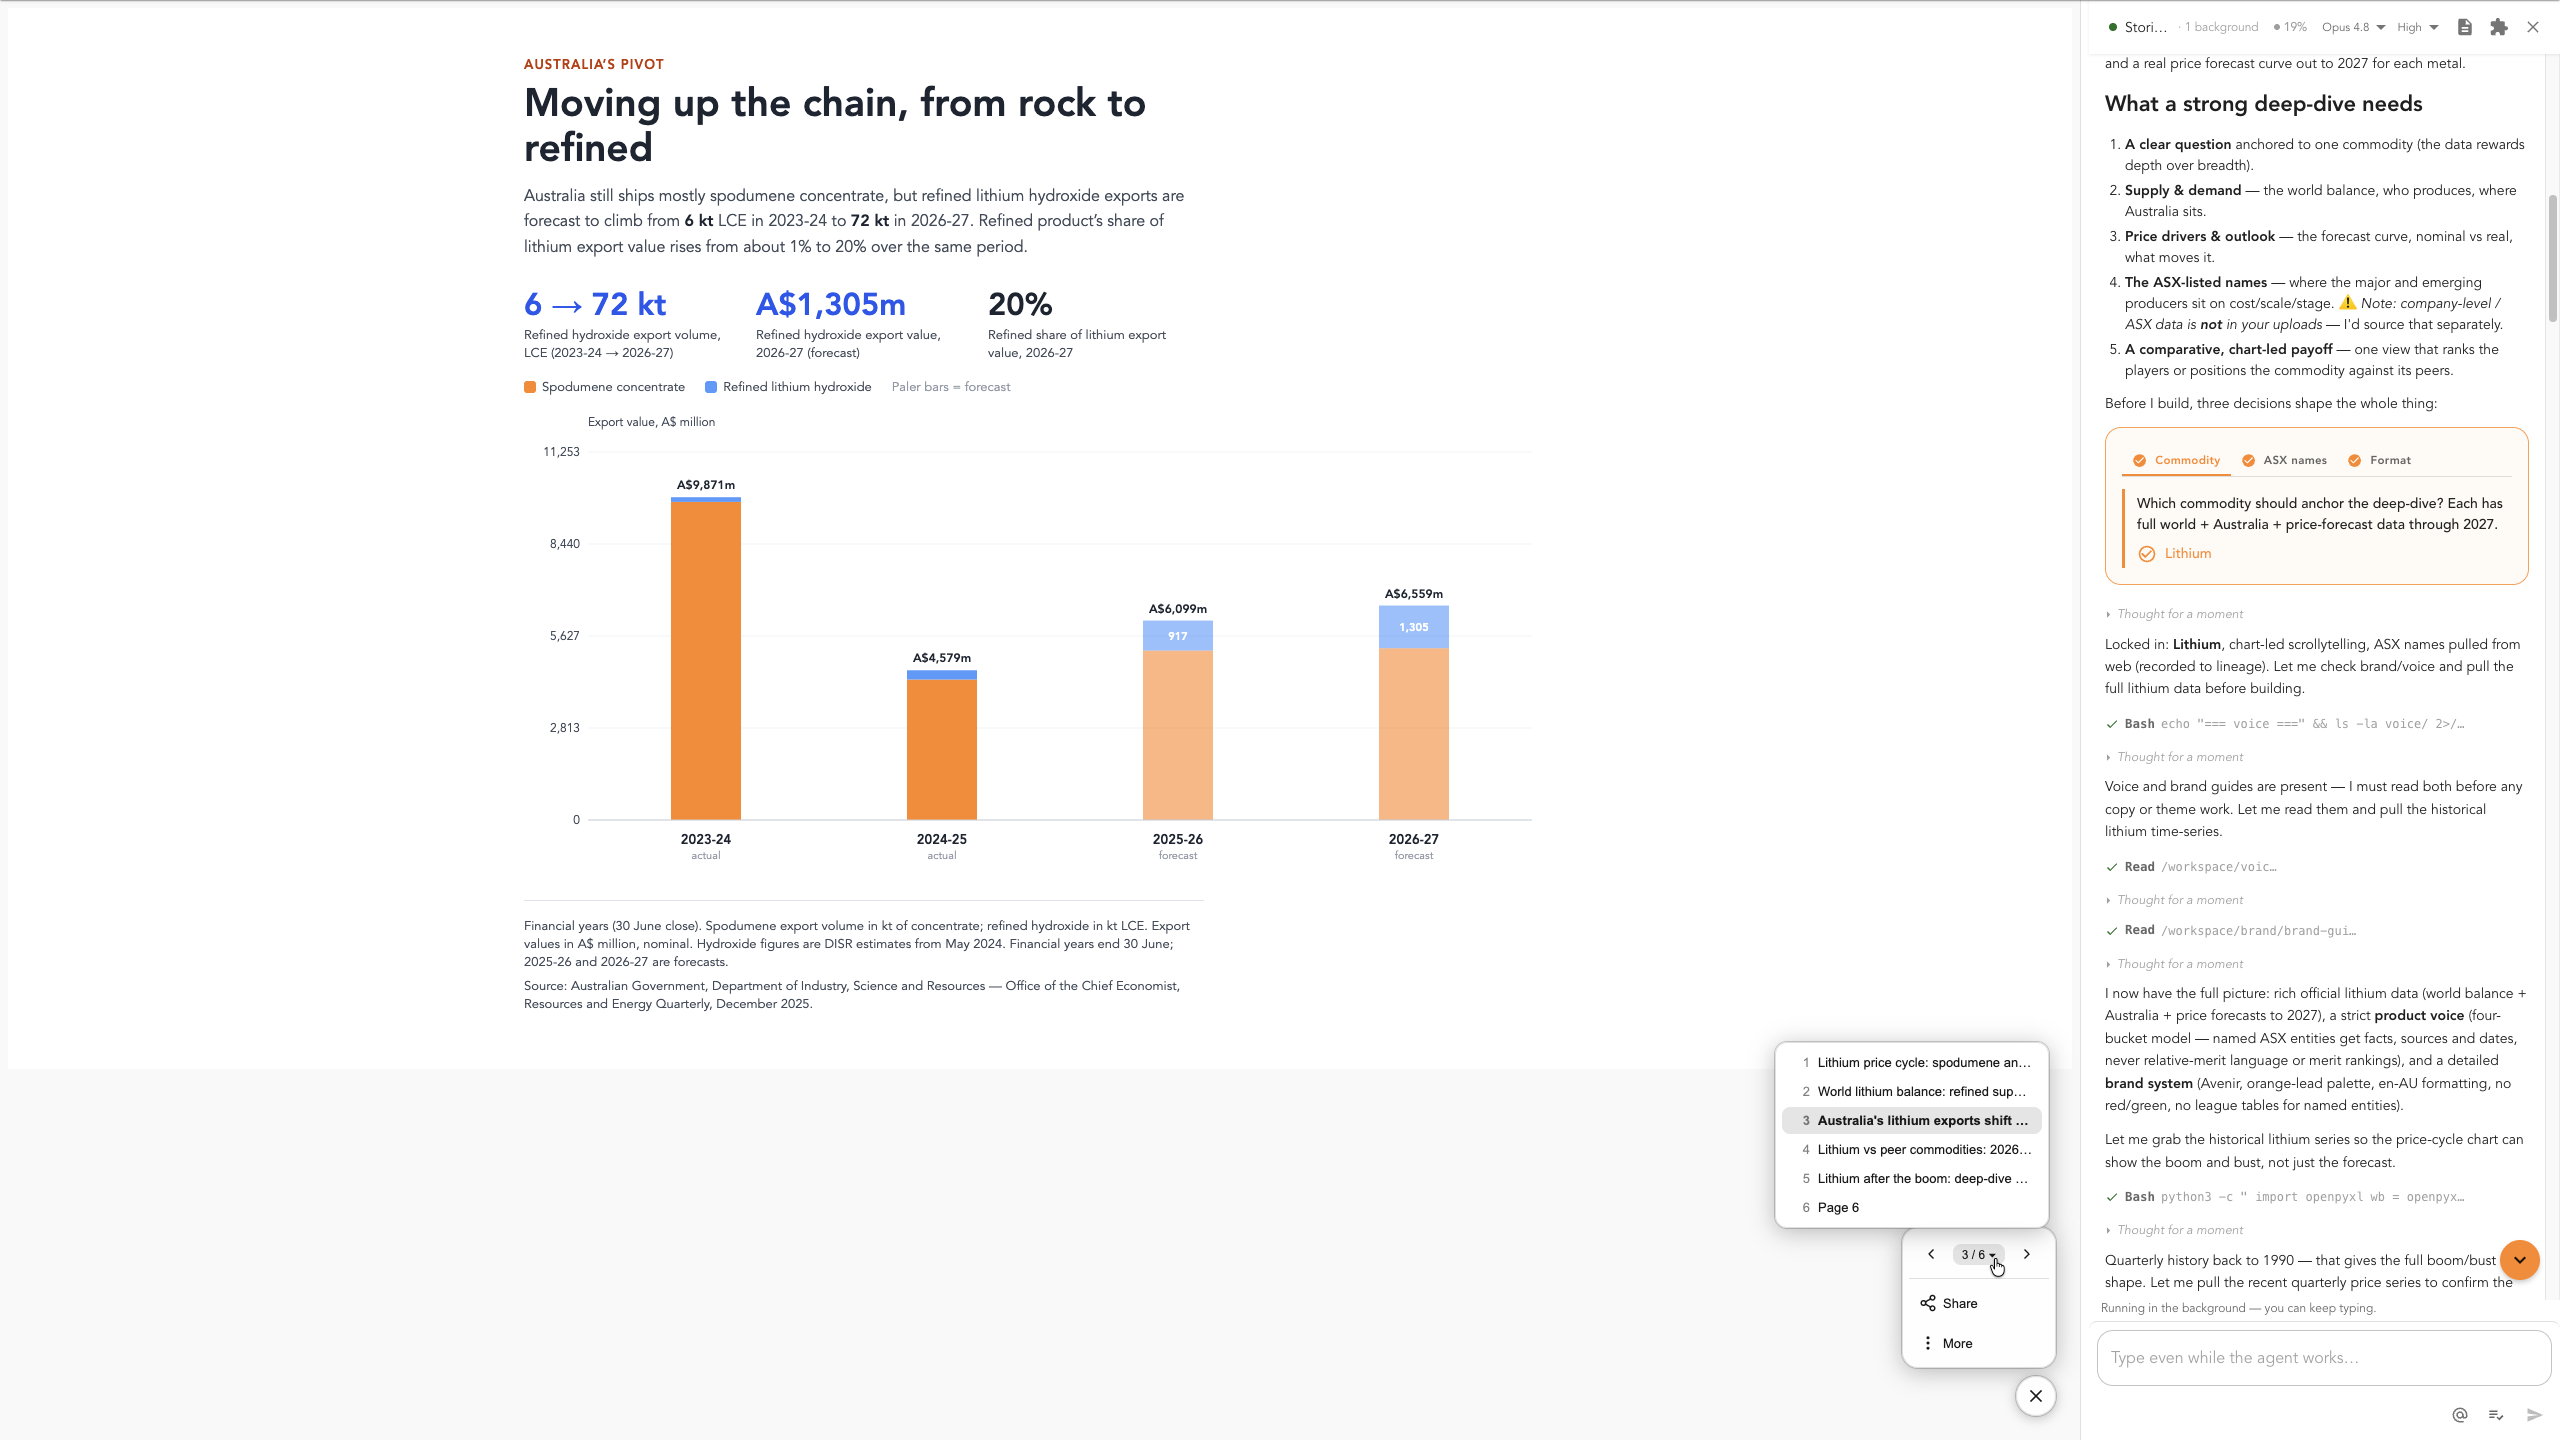Toggle the Spodumene concentrate legend entry

(605, 387)
